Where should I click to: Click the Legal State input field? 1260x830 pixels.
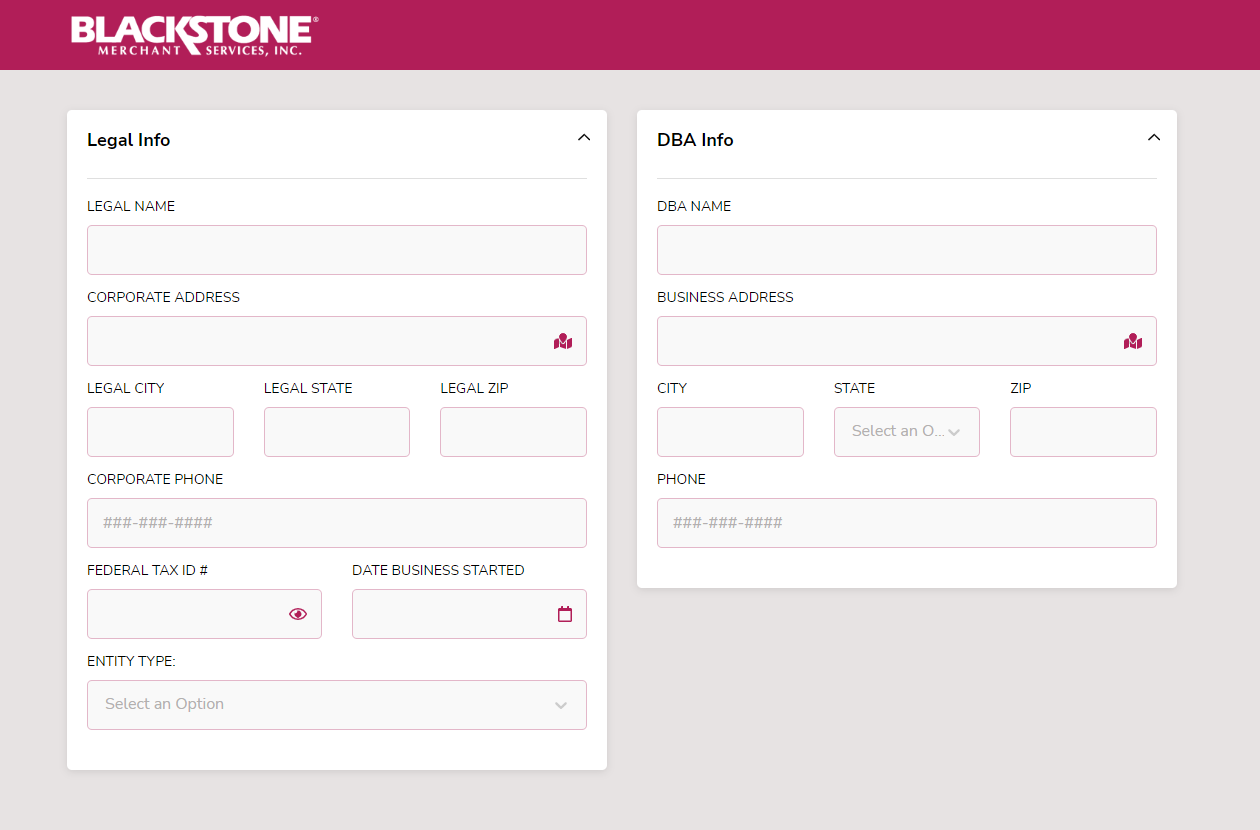tap(336, 432)
